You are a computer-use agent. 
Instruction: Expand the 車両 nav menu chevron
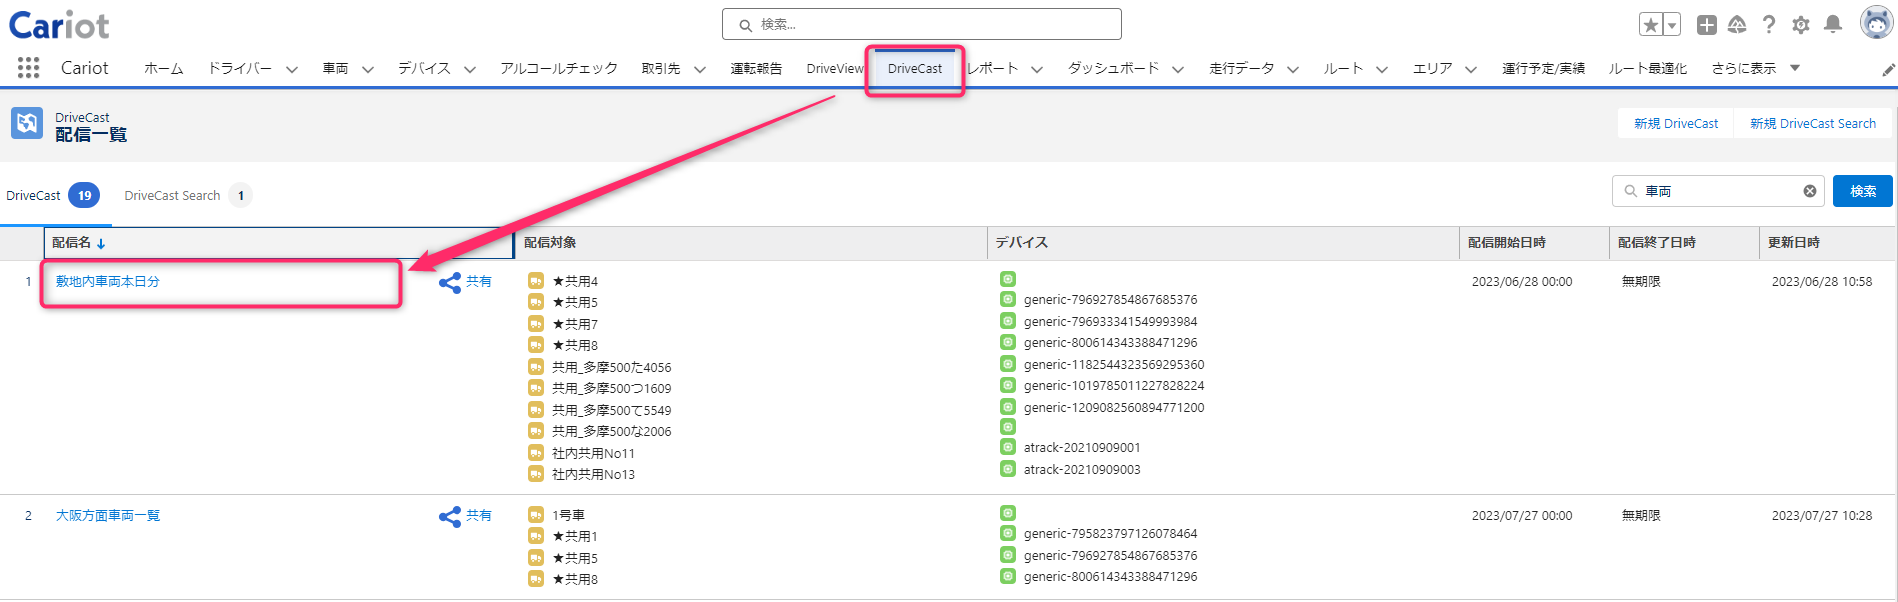tap(368, 69)
